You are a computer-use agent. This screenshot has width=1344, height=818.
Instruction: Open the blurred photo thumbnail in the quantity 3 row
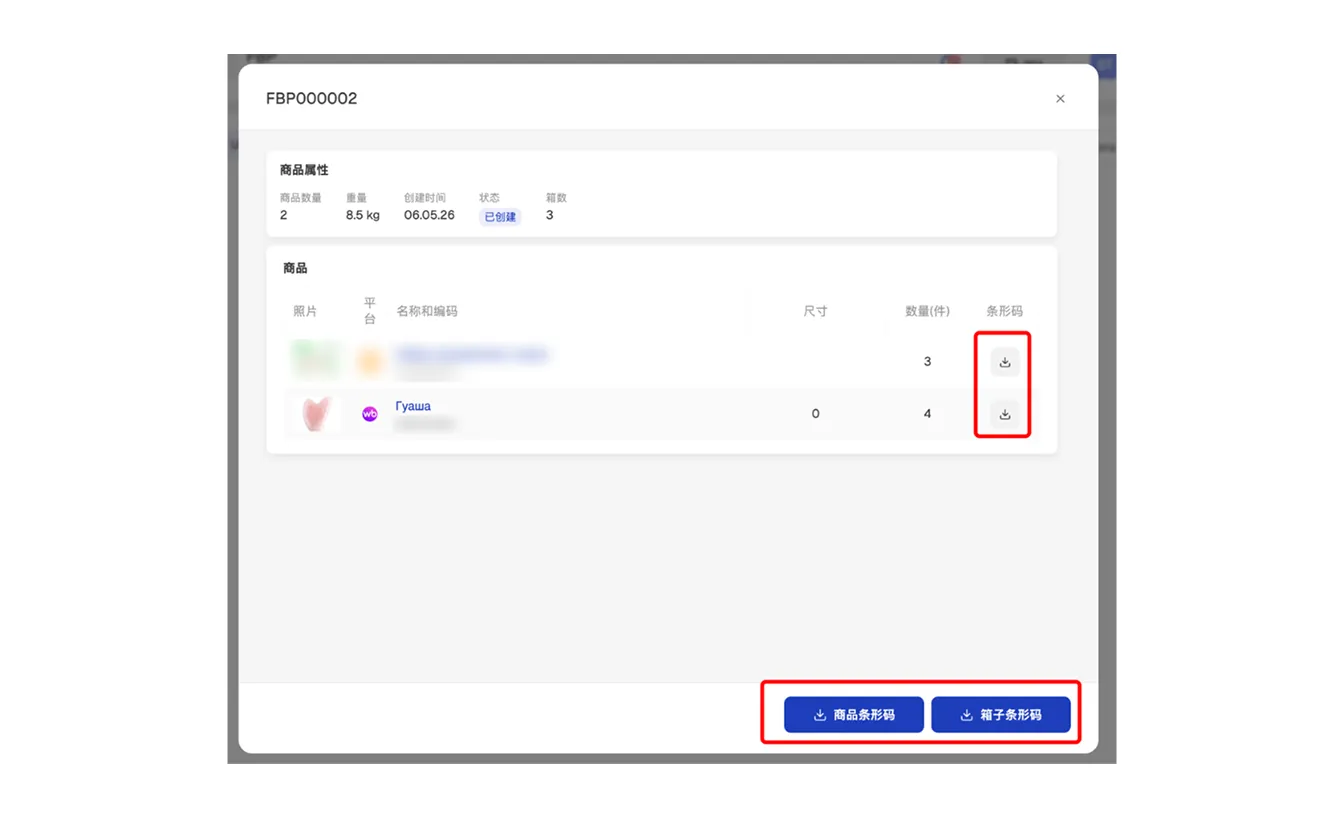coord(316,360)
